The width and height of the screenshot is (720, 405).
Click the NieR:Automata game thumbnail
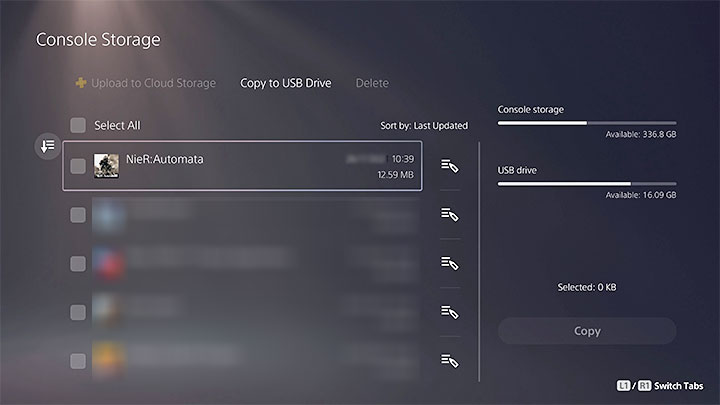(107, 166)
